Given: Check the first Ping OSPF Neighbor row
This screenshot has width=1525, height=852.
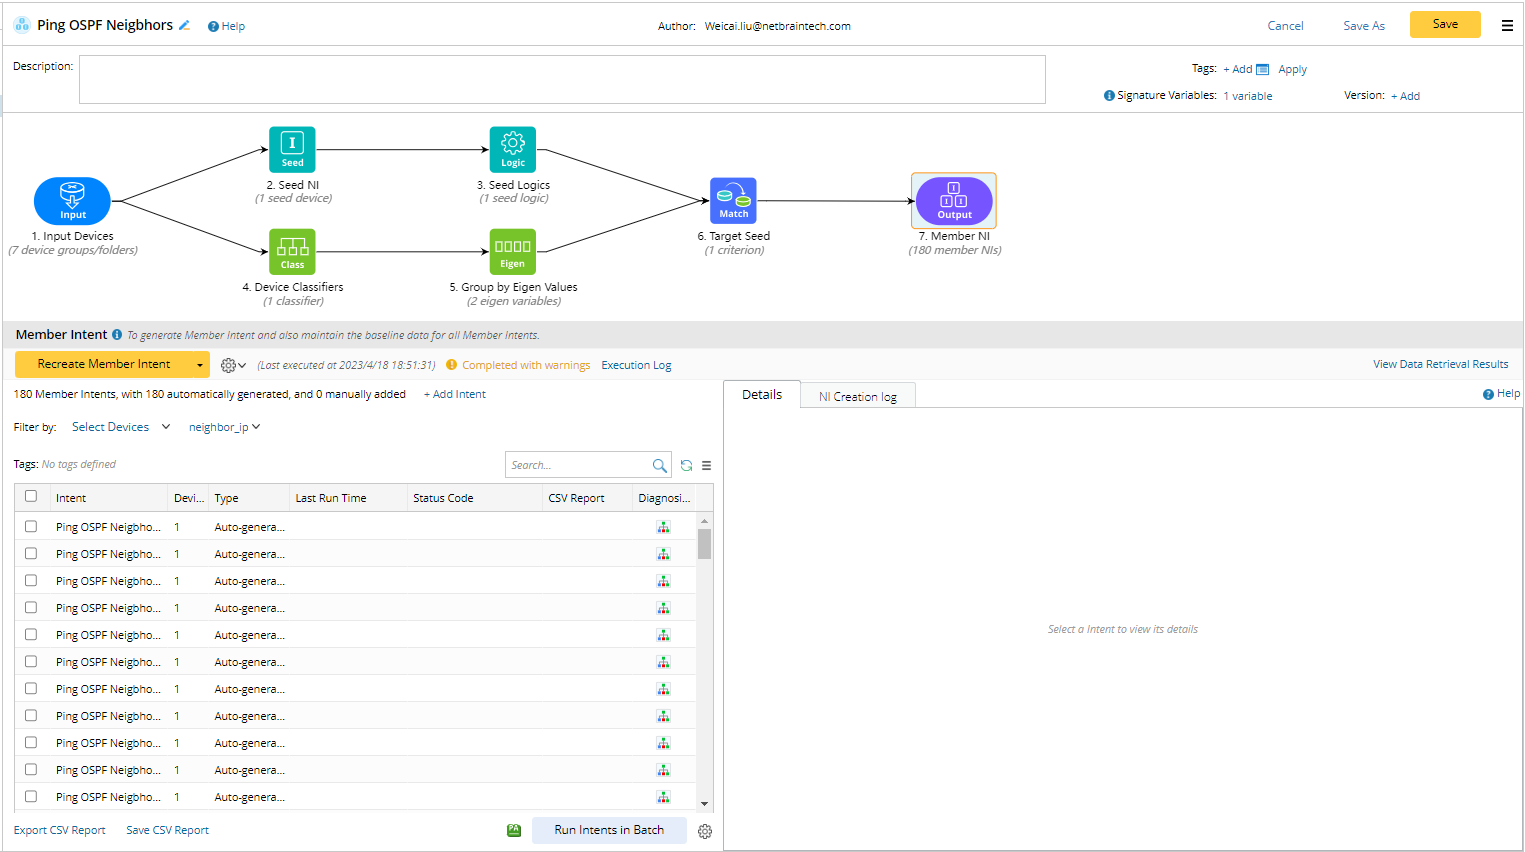Looking at the screenshot, I should pyautogui.click(x=31, y=526).
